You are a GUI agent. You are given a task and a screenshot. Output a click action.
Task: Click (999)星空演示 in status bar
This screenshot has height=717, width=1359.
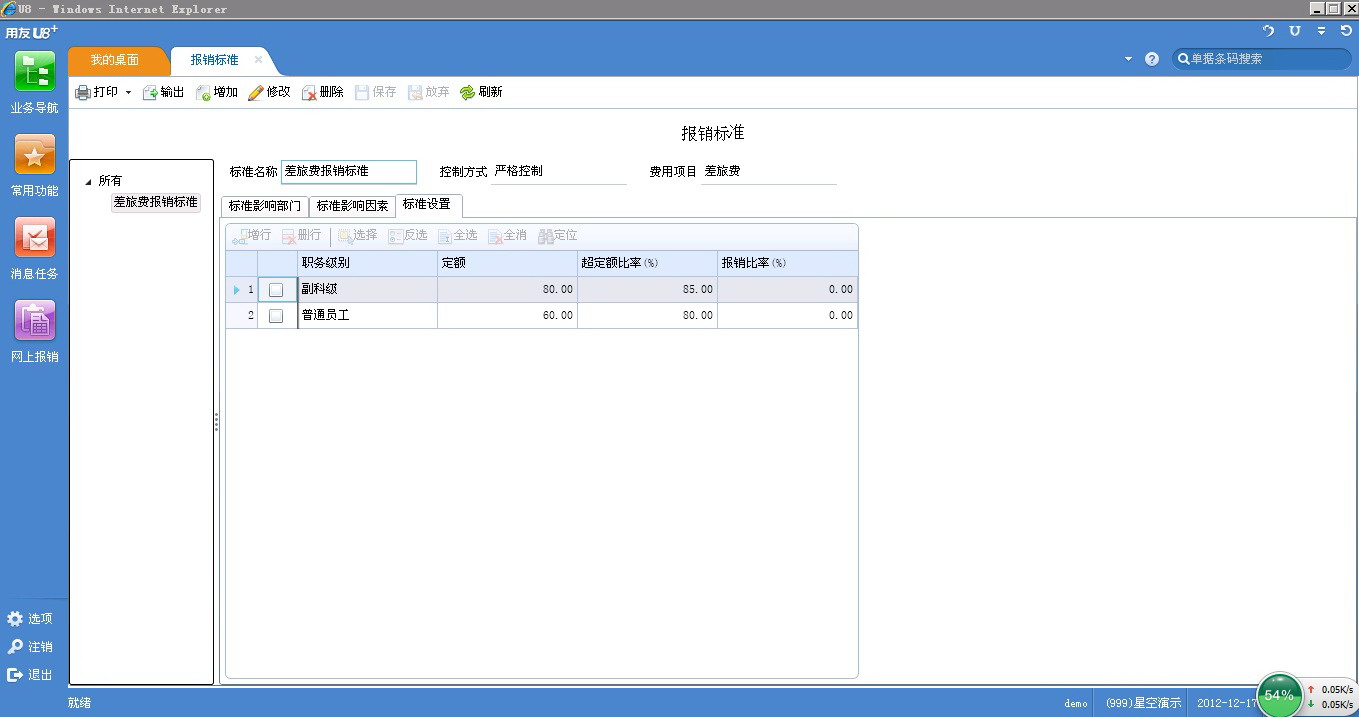point(1143,703)
